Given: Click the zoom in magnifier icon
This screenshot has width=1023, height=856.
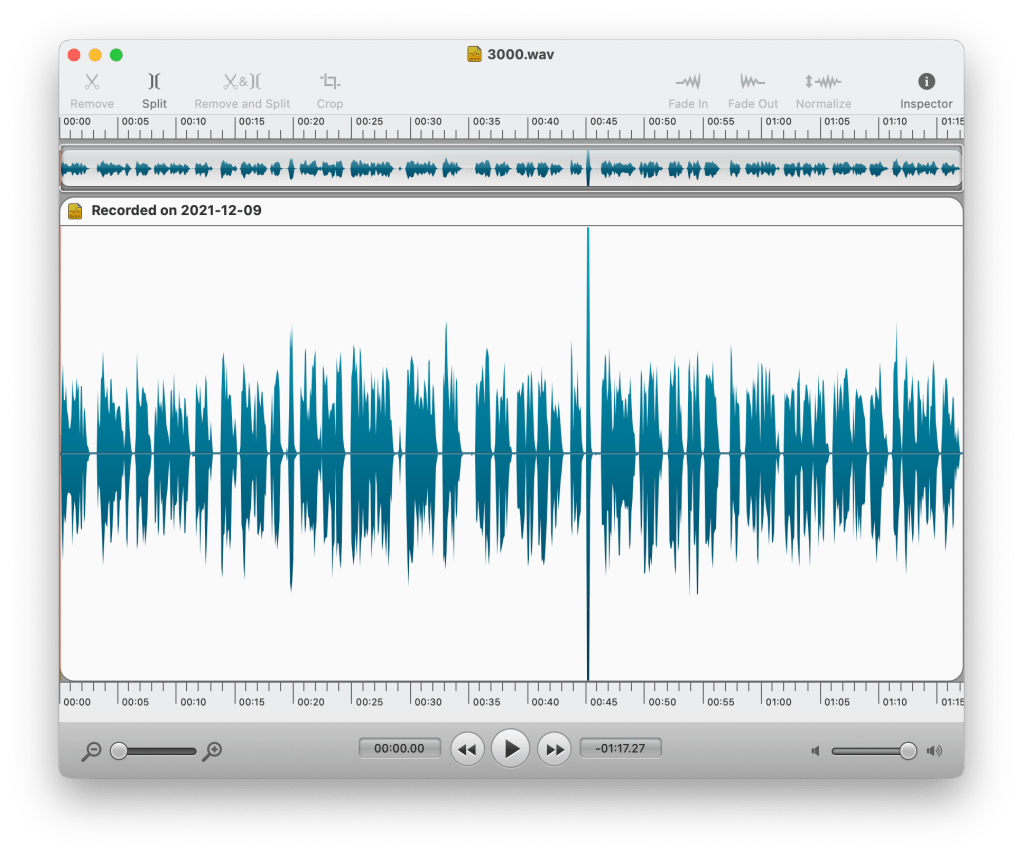Looking at the screenshot, I should (212, 751).
